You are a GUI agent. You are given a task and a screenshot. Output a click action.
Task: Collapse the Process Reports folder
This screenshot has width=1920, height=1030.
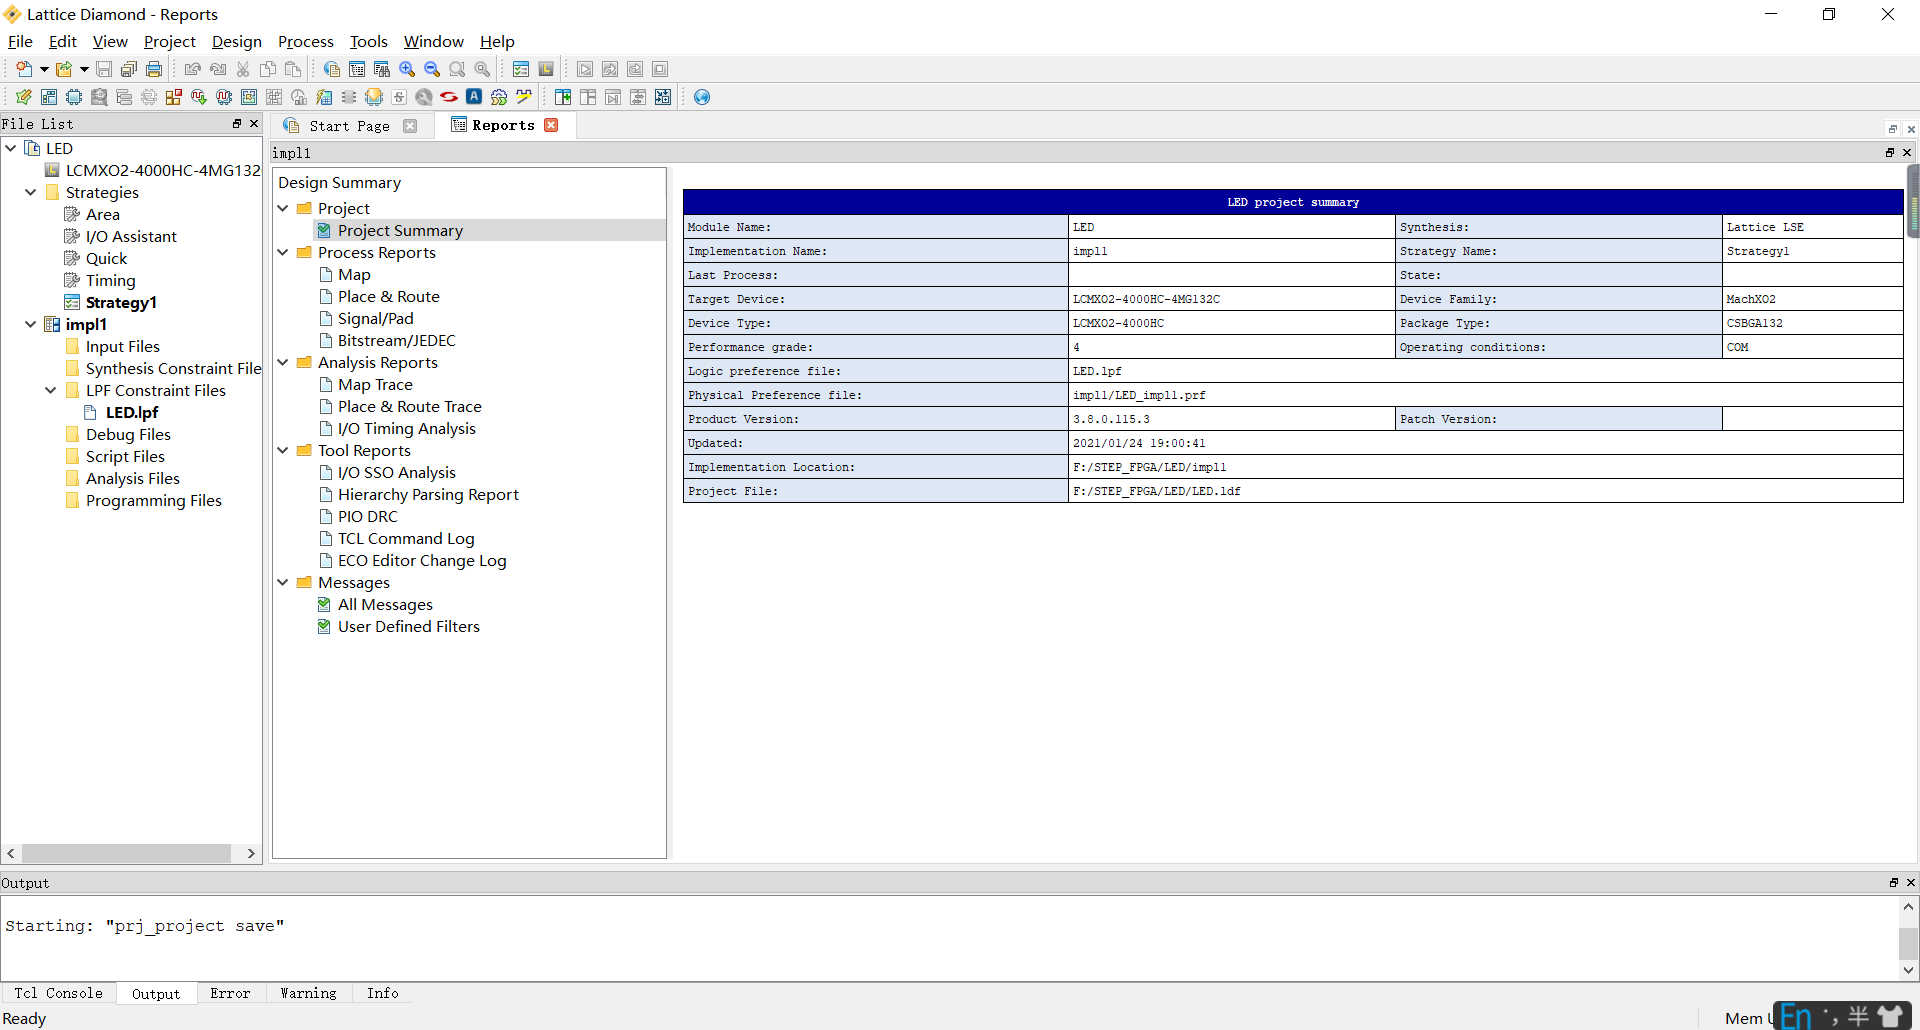(283, 252)
